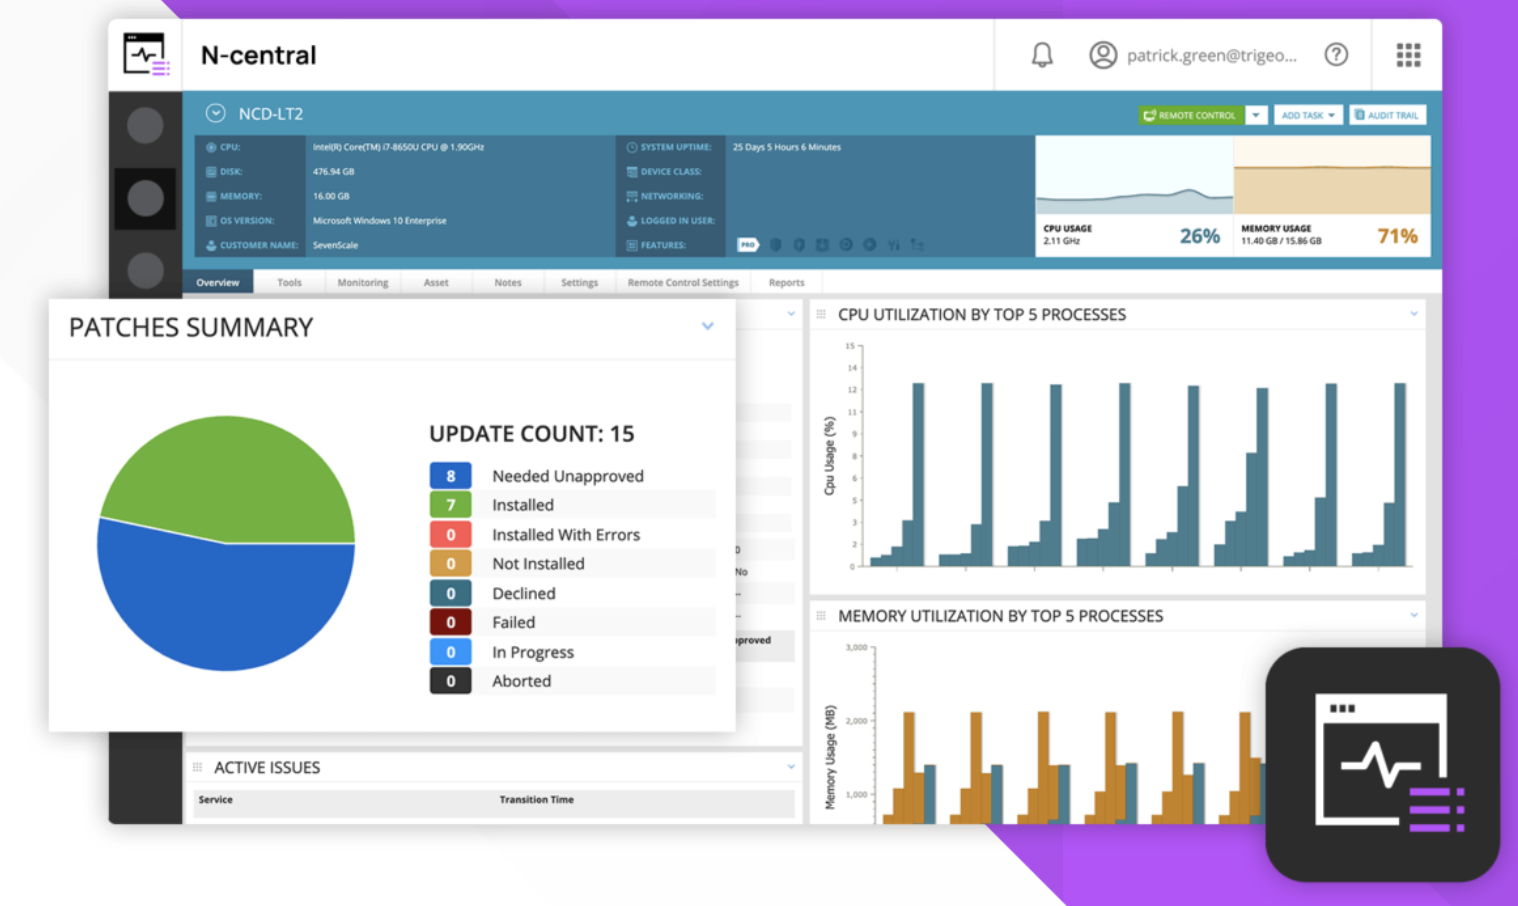The width and height of the screenshot is (1518, 906).
Task: Click the orange Not Installed count badge
Action: coord(451,564)
